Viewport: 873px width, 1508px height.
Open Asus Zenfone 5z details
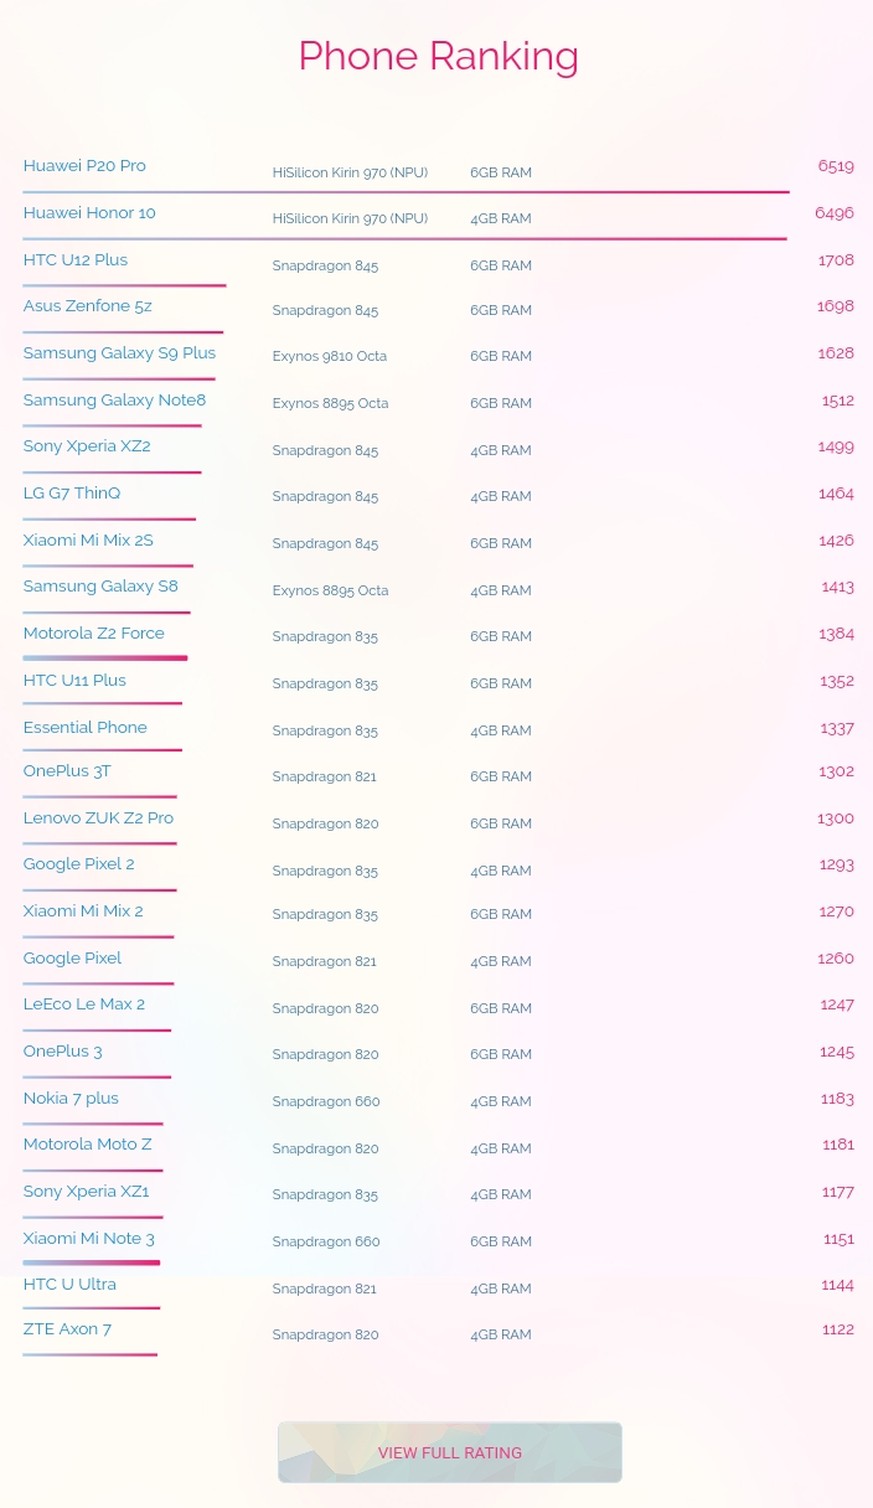88,306
